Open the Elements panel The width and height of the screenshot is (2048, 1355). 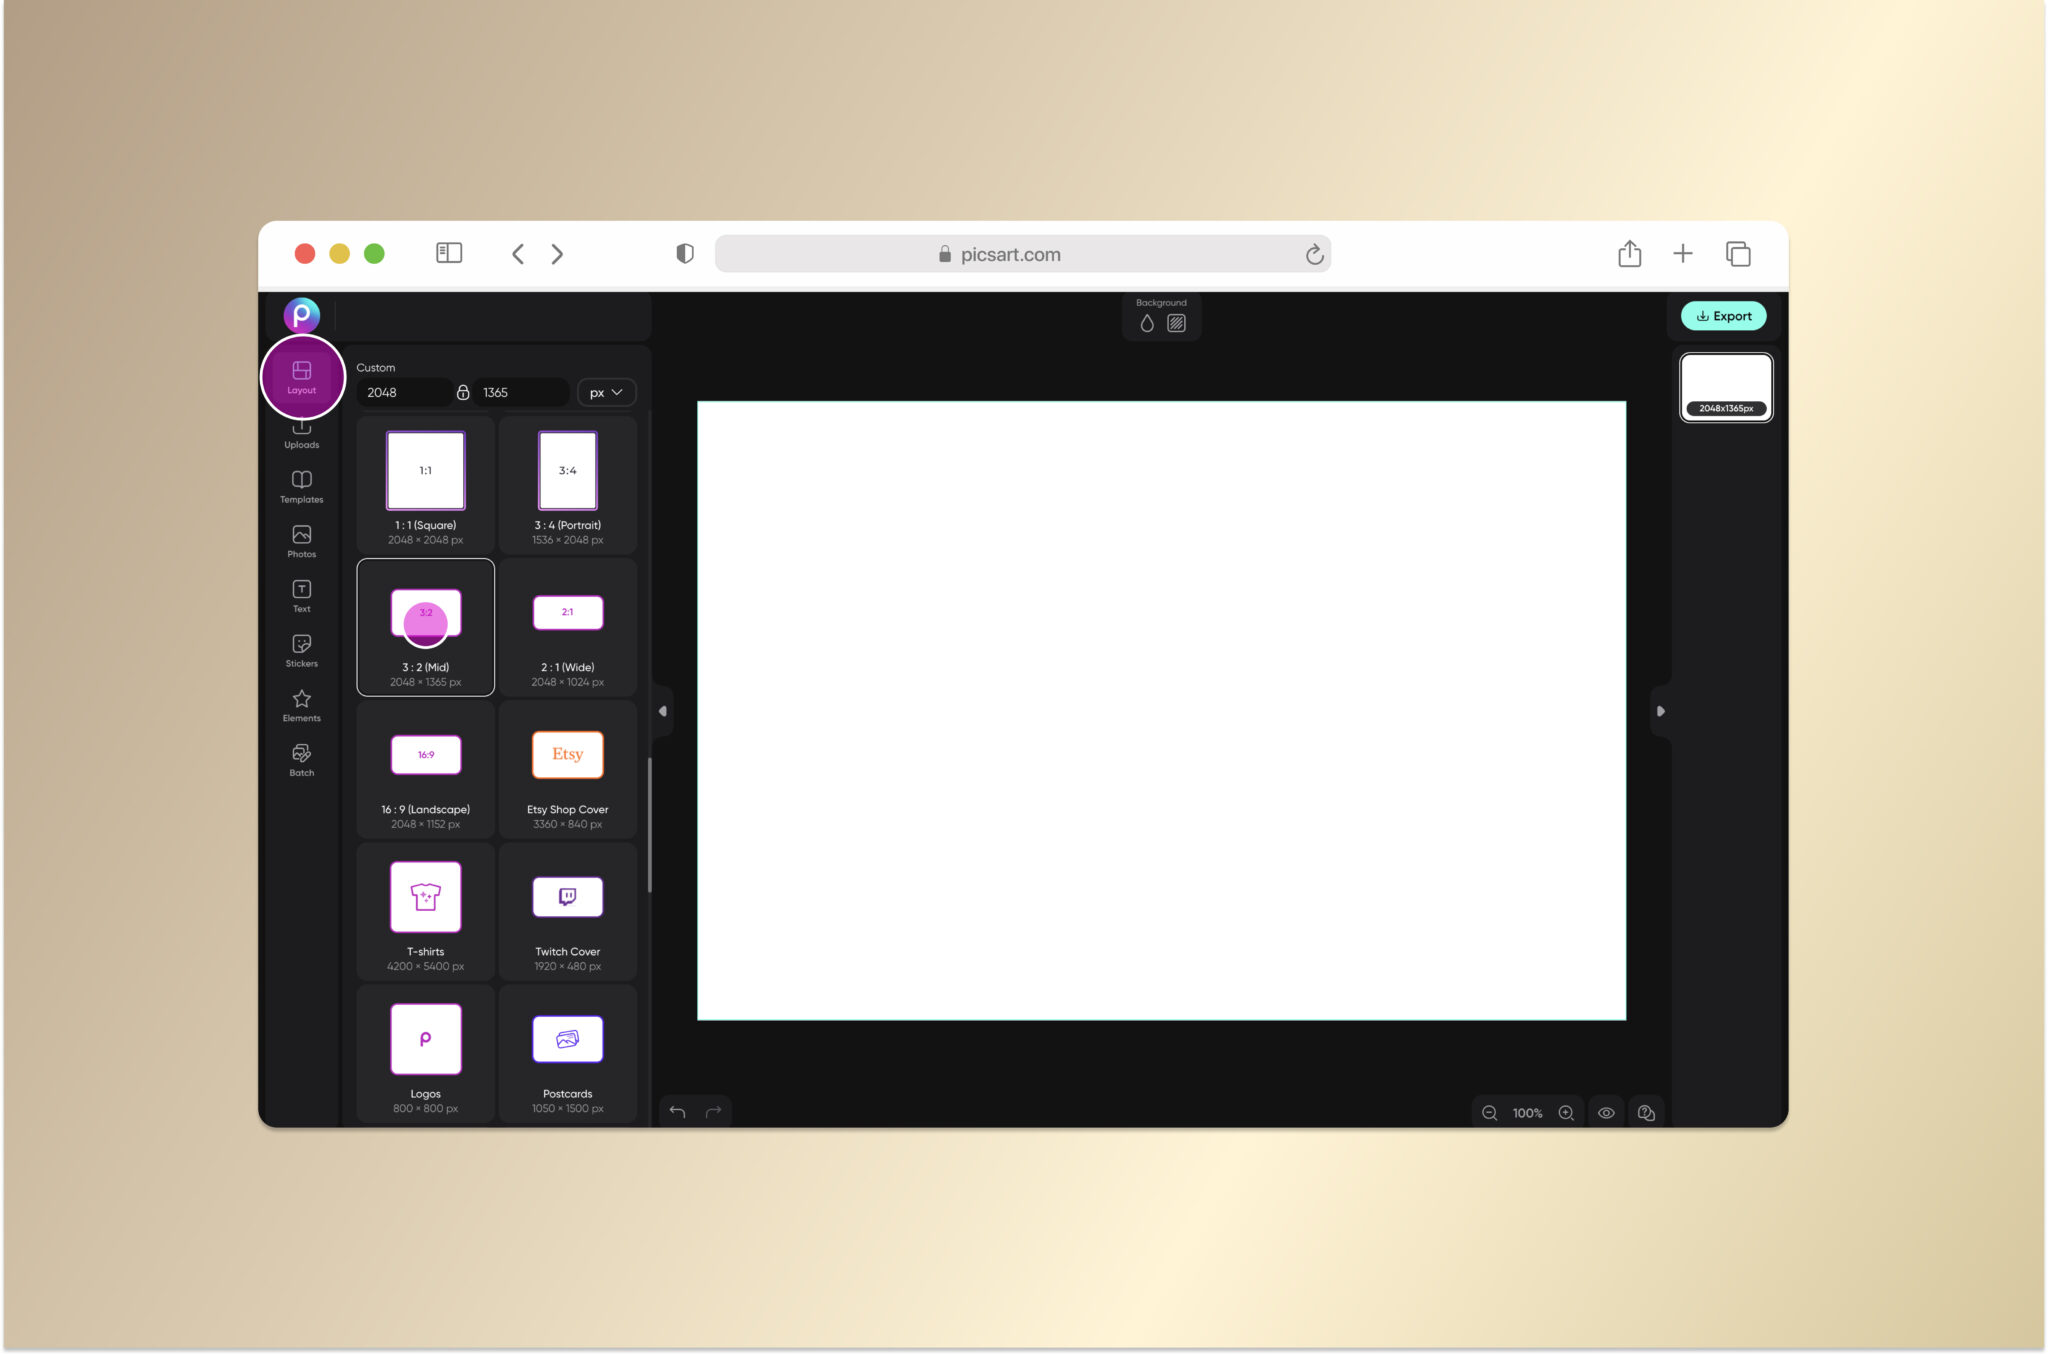tap(301, 704)
